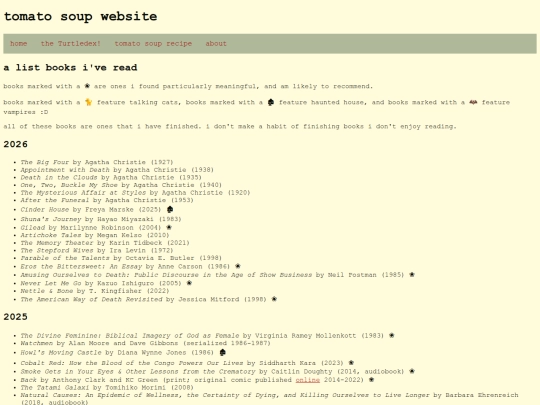Select 'The Mysterious Affair at Styles' entry
Image resolution: width=540 pixels, height=405 pixels.
click(135, 193)
